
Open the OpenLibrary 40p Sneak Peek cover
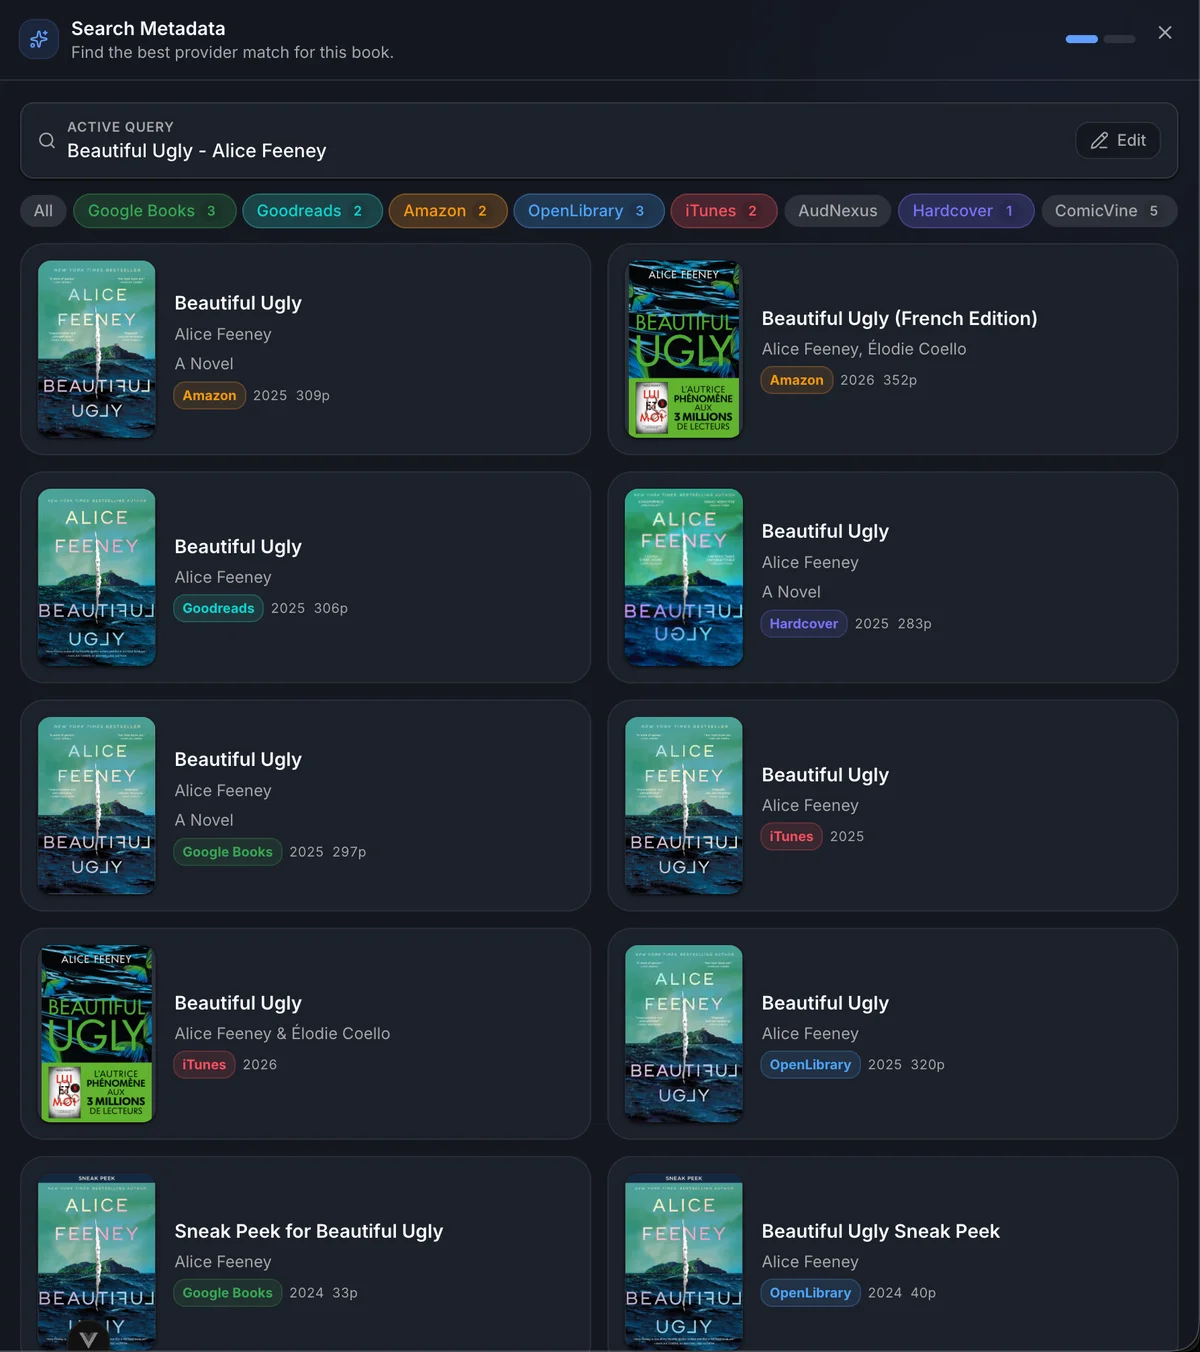point(684,1261)
